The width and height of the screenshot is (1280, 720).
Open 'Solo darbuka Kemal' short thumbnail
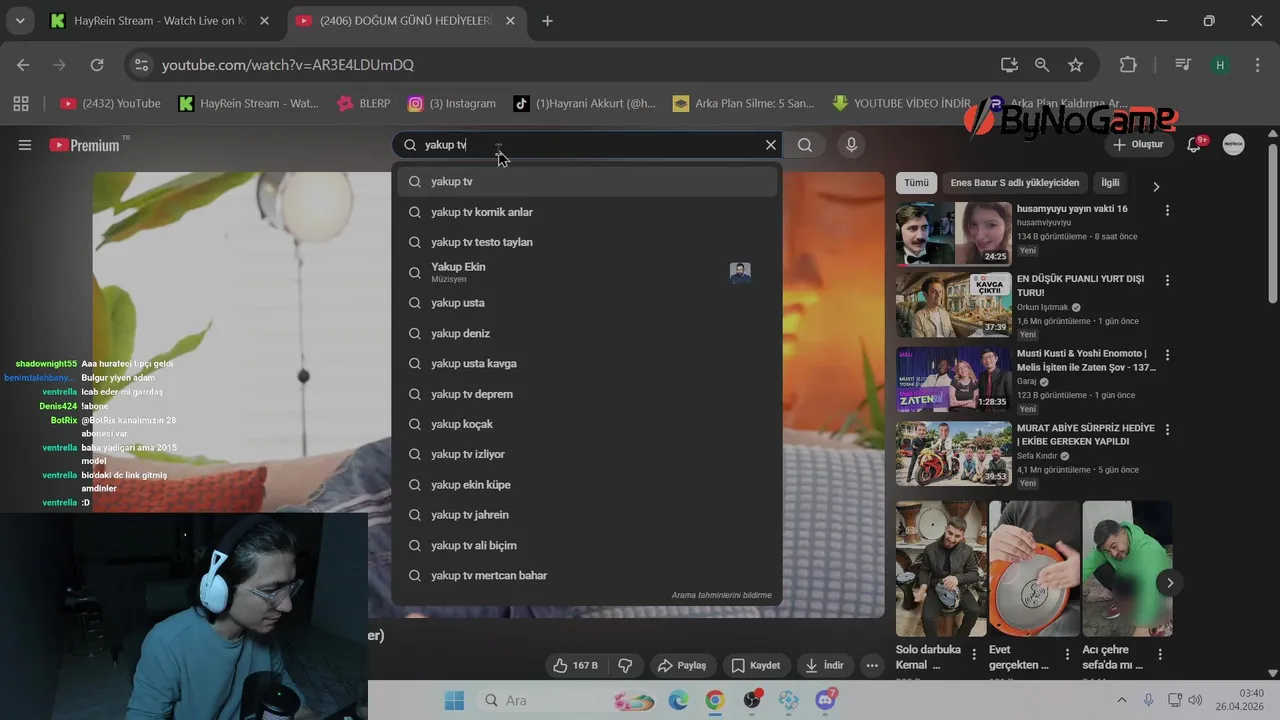[x=941, y=568]
